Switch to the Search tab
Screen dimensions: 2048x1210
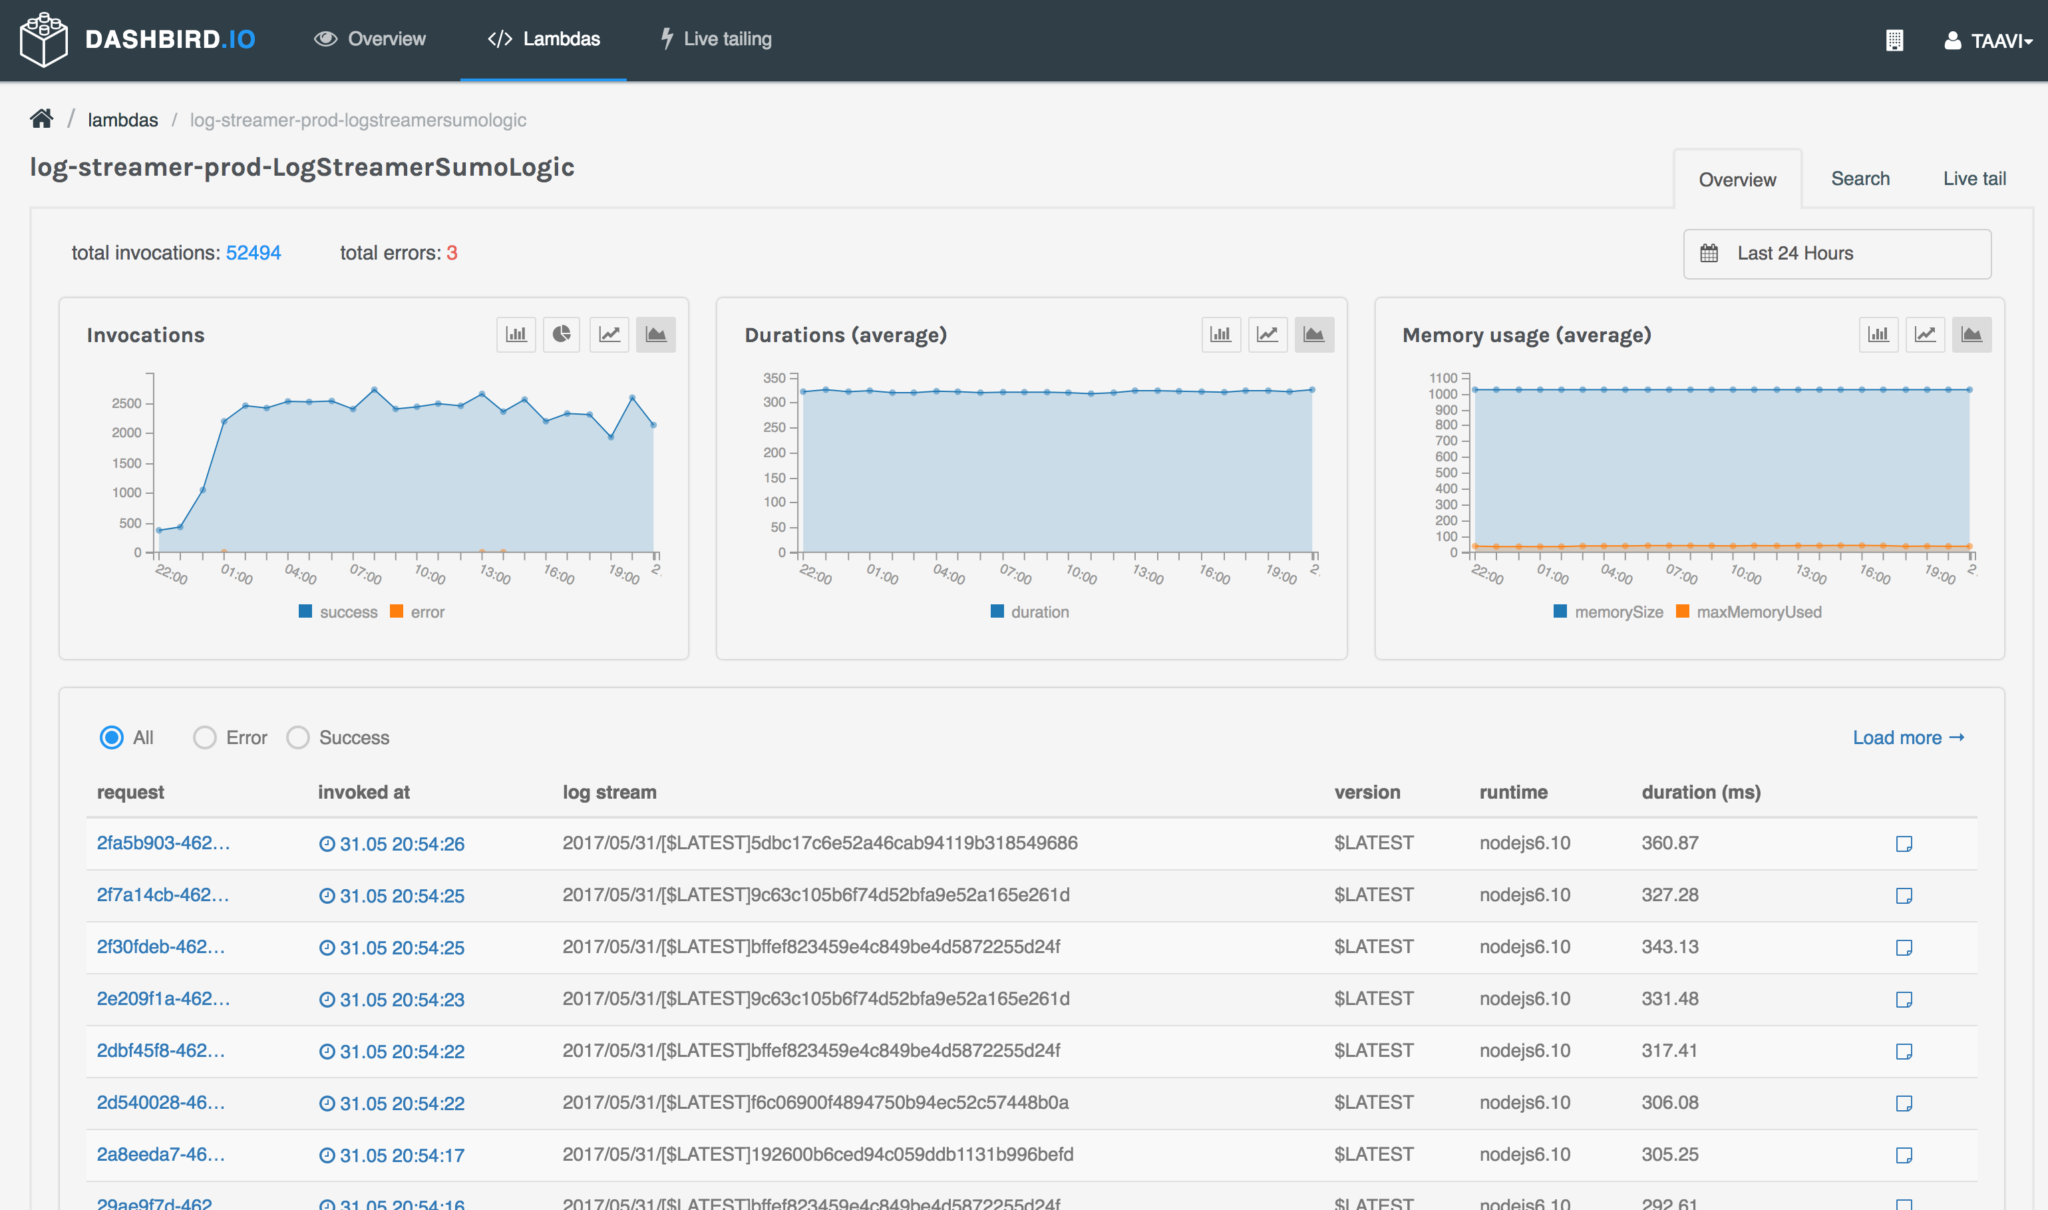point(1860,178)
